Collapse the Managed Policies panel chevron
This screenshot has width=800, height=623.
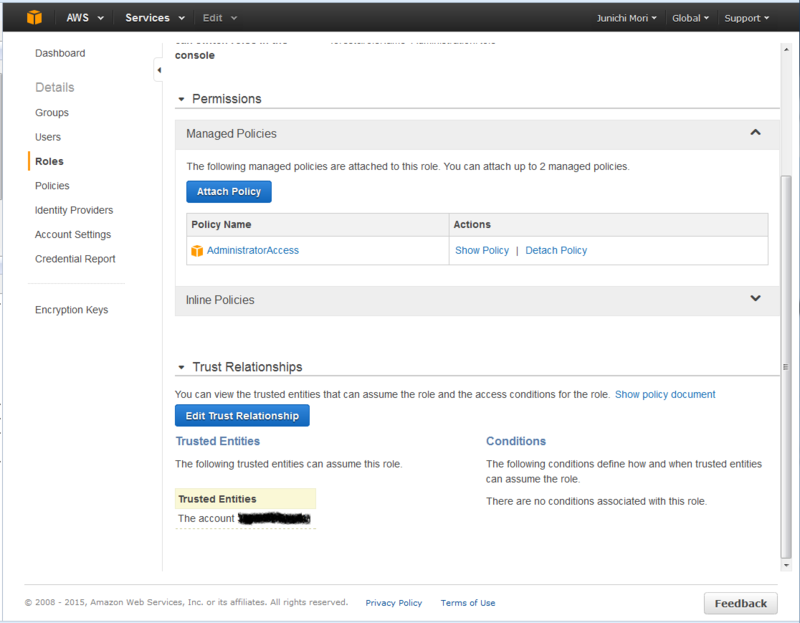pyautogui.click(x=756, y=133)
